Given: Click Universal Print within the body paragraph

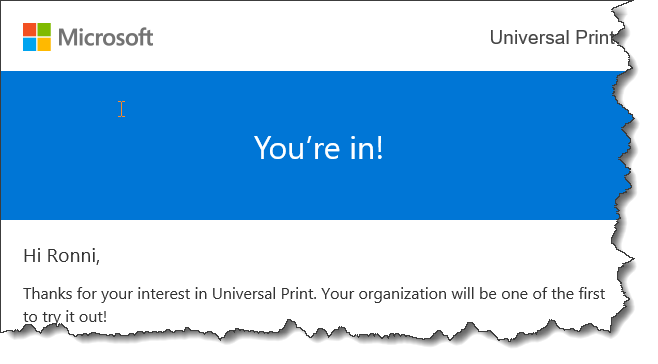Looking at the screenshot, I should tap(264, 293).
